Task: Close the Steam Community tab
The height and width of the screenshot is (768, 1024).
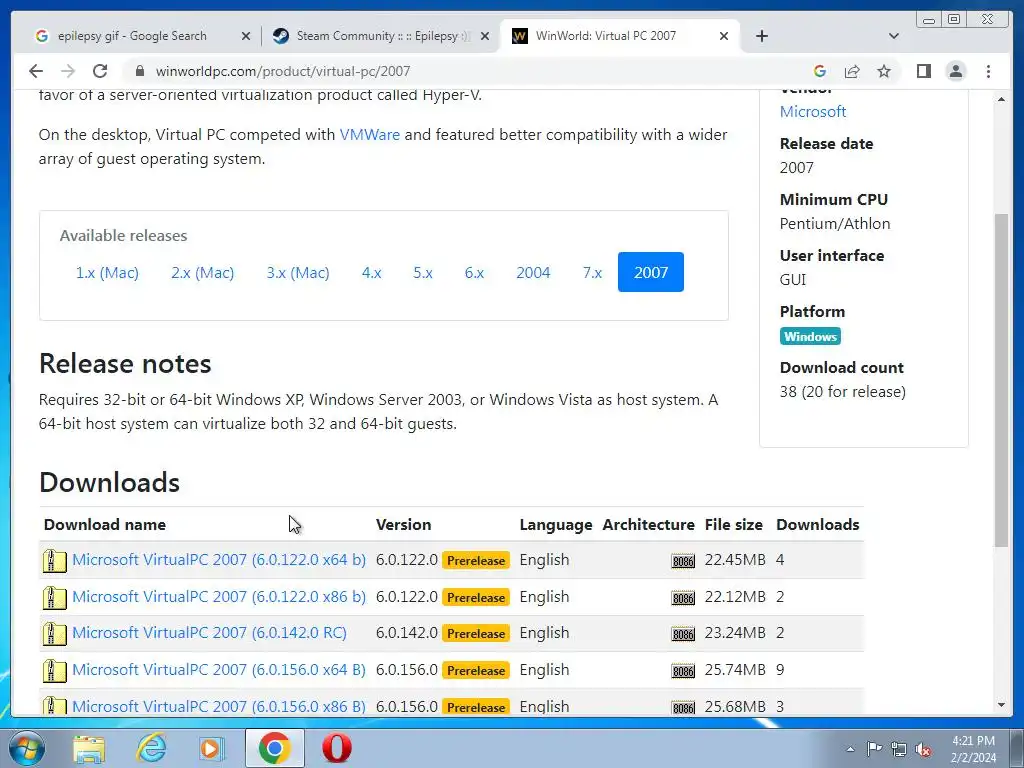Action: tap(485, 36)
